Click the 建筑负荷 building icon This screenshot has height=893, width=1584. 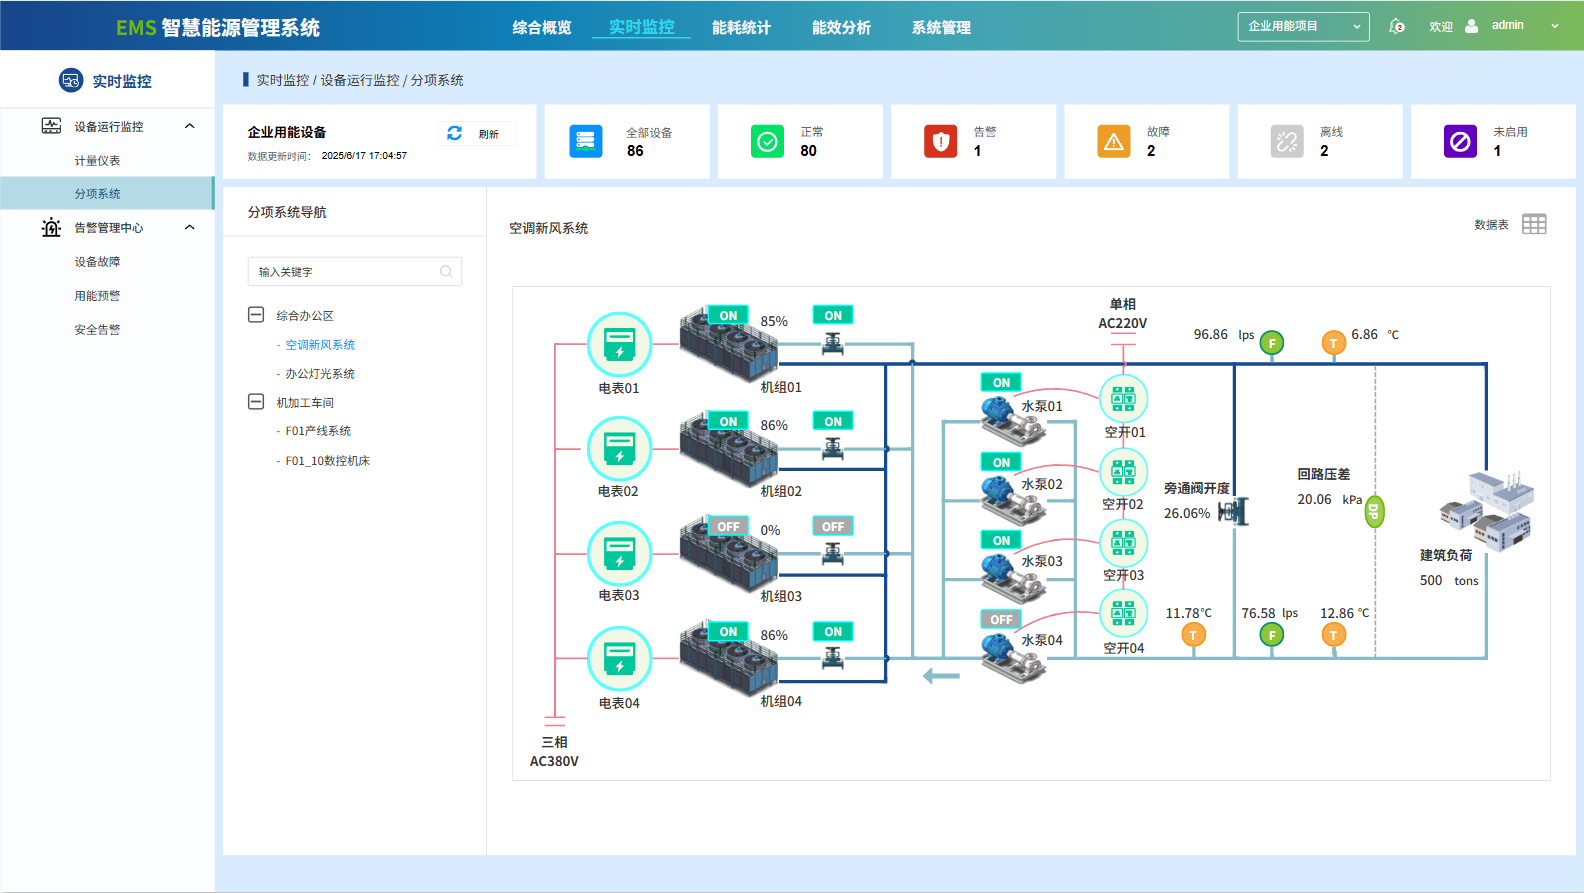[1486, 510]
